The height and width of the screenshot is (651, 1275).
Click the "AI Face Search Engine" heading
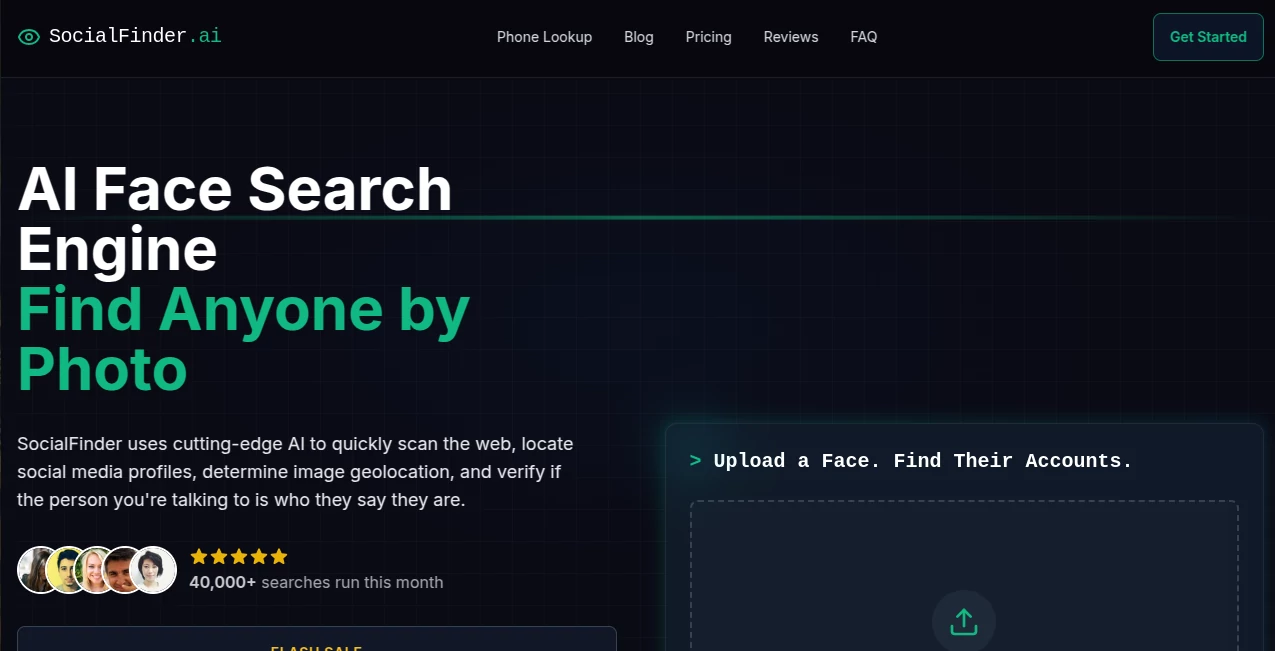[235, 219]
